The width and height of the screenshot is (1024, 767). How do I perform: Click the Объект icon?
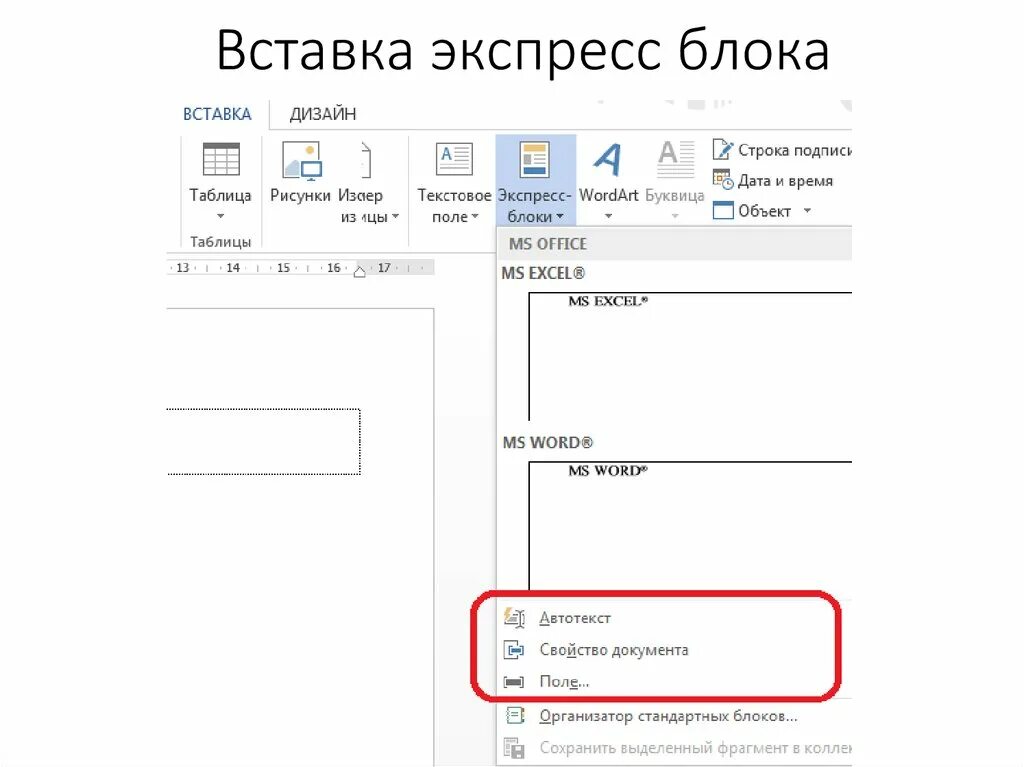click(x=723, y=210)
